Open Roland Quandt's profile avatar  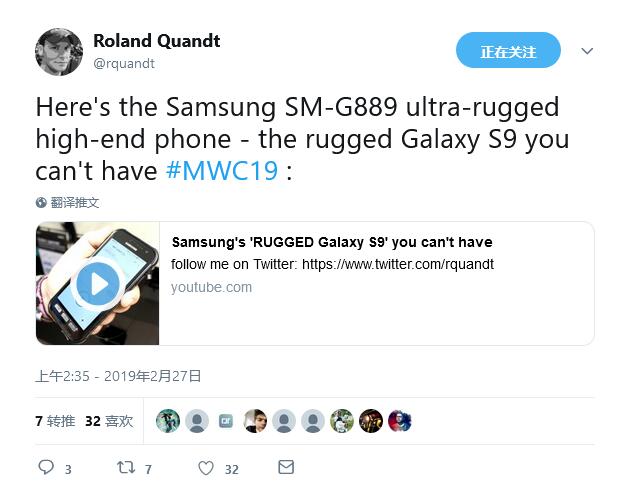tap(59, 52)
